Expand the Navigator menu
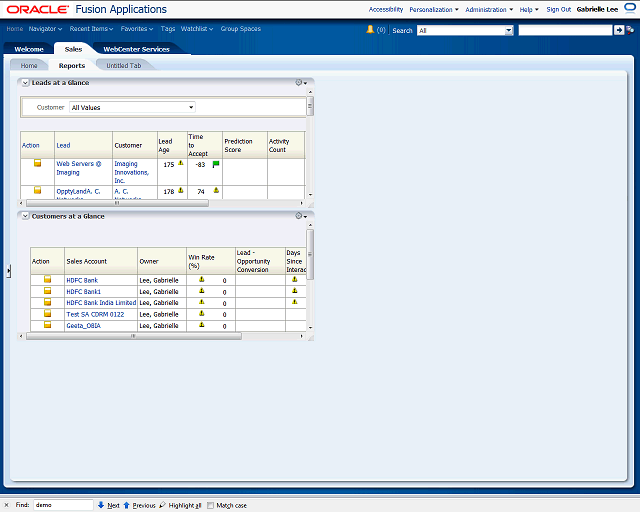The width and height of the screenshot is (640, 512). click(45, 29)
